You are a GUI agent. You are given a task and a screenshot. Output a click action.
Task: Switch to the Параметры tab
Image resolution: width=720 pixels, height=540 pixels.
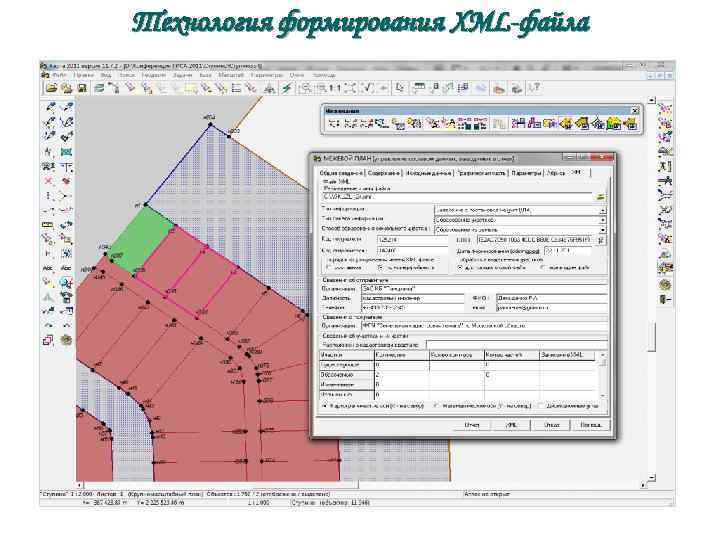pos(526,173)
